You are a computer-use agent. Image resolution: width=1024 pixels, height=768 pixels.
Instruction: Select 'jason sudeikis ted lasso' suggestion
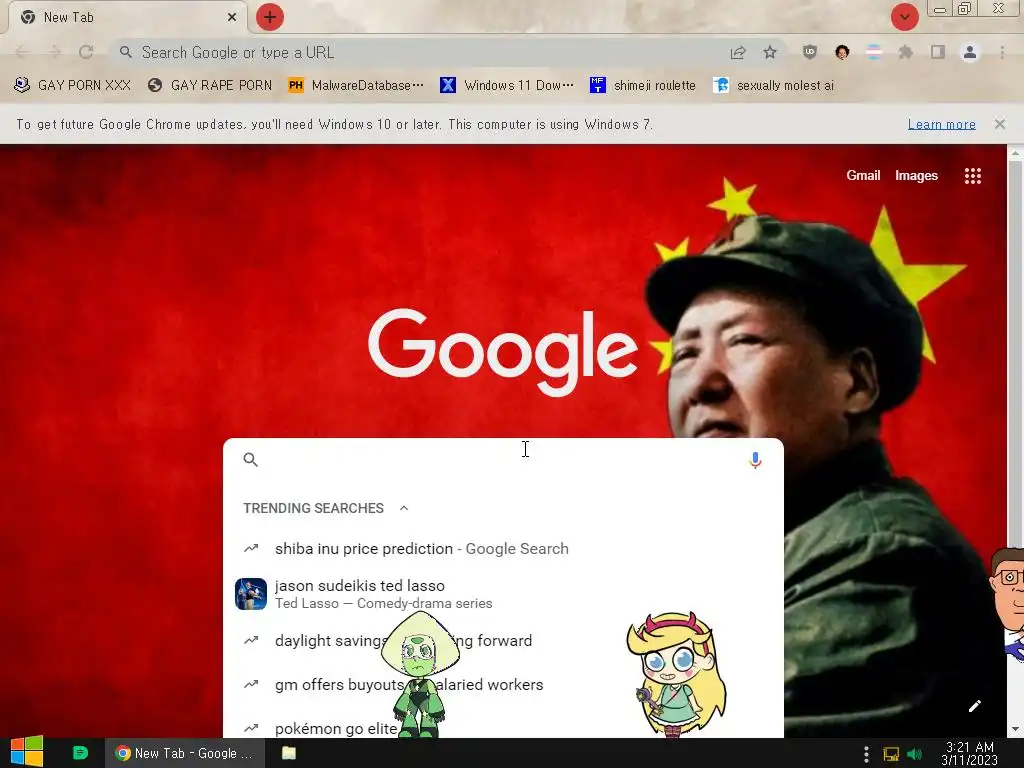tap(503, 594)
